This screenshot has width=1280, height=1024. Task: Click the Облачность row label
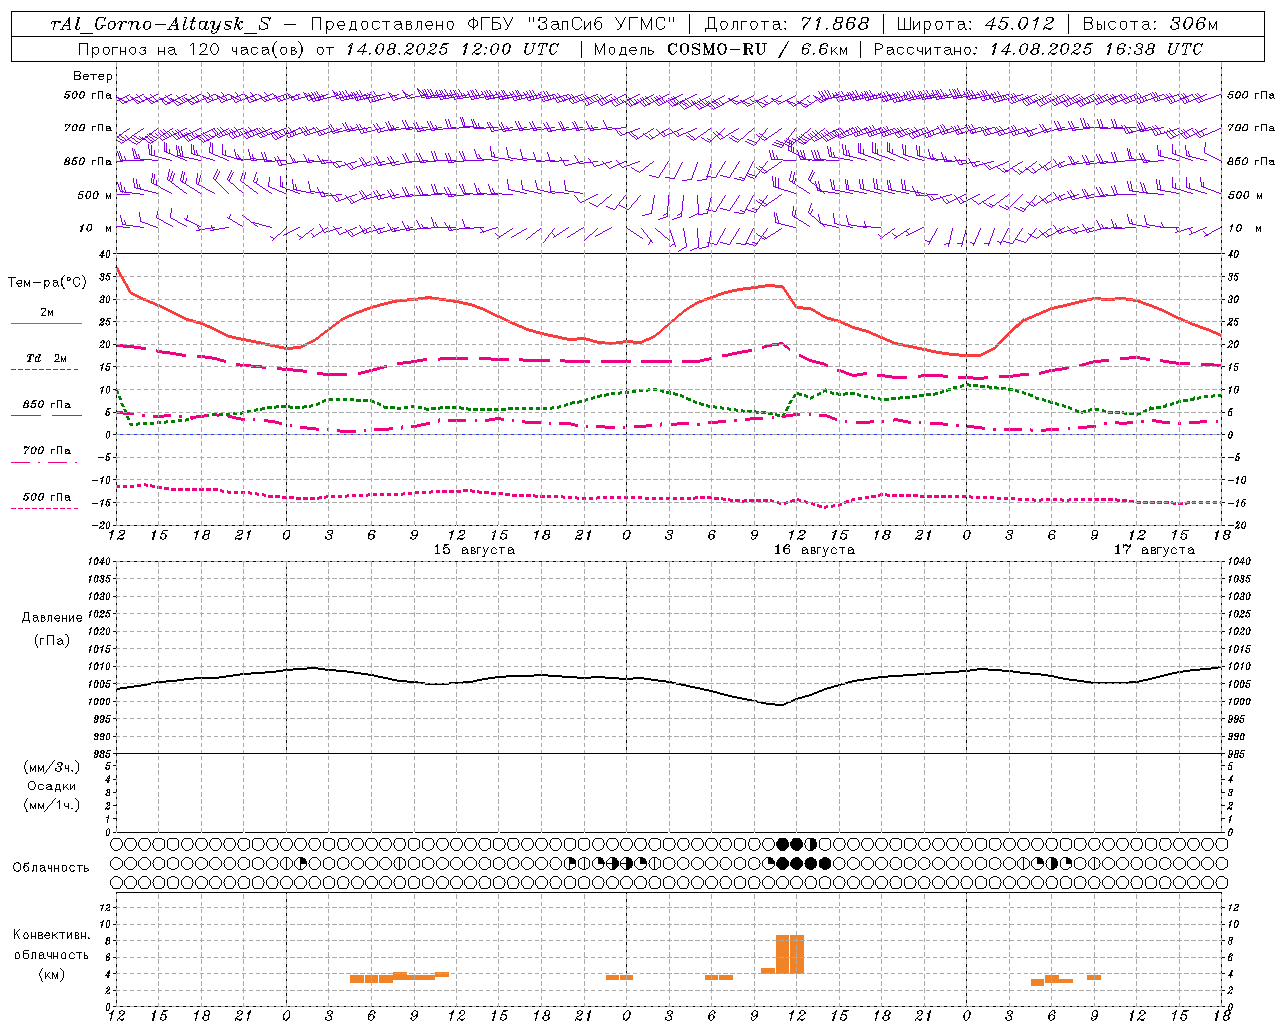click(x=51, y=868)
